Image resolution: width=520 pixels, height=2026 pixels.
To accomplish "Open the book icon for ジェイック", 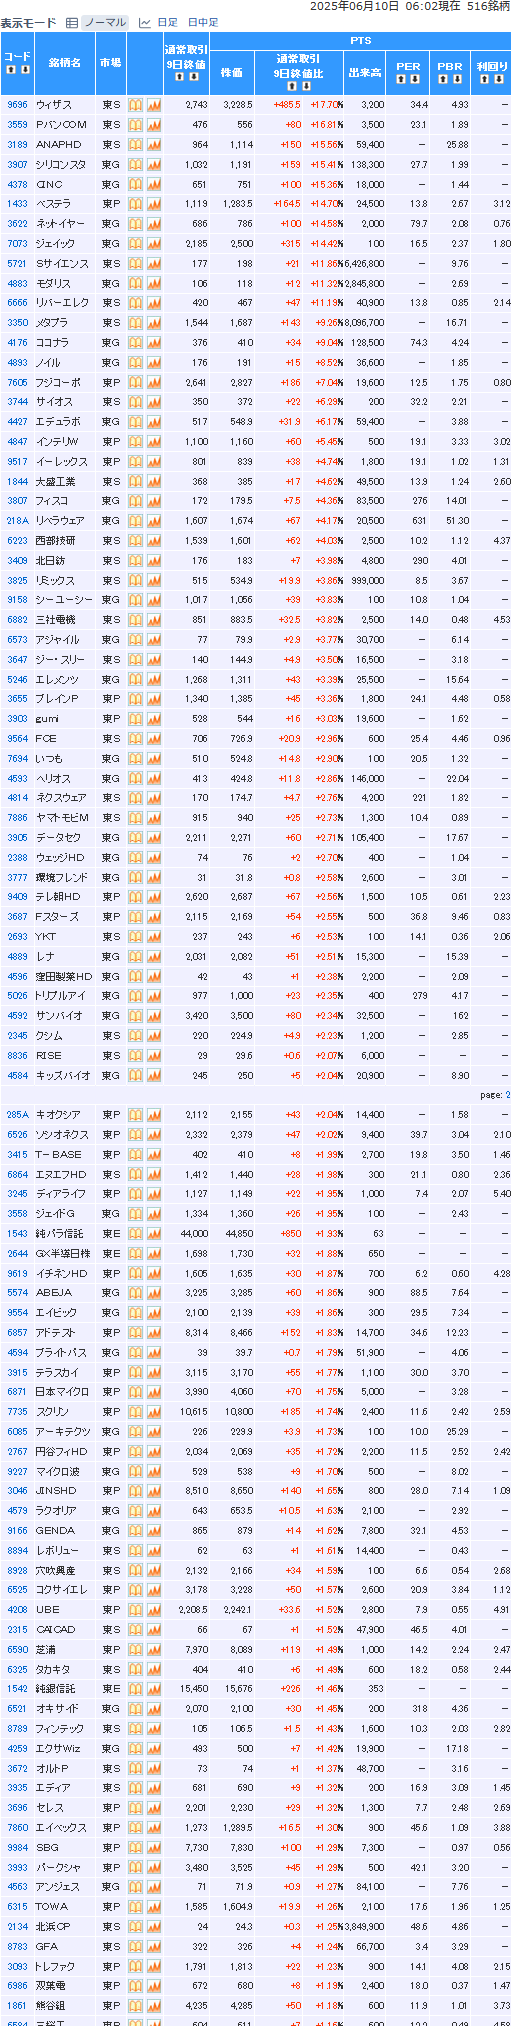I will (x=135, y=244).
